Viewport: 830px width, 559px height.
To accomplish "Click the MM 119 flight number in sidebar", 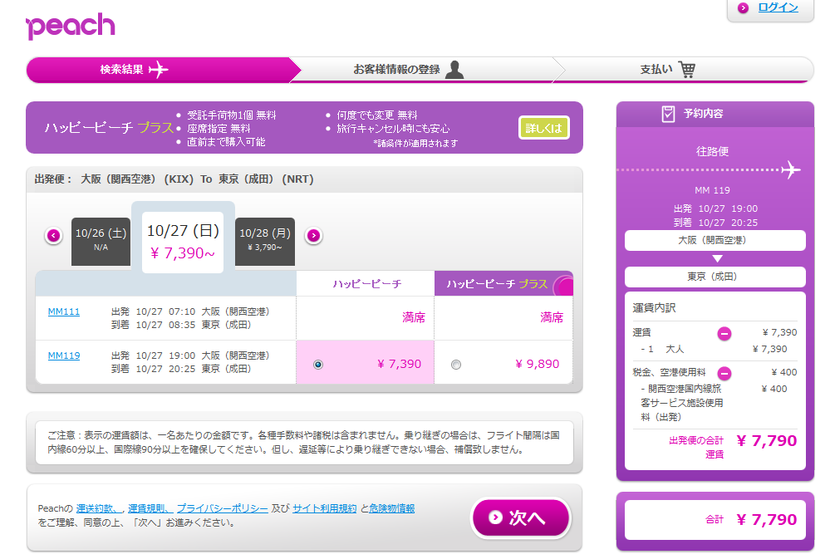I will coord(712,191).
